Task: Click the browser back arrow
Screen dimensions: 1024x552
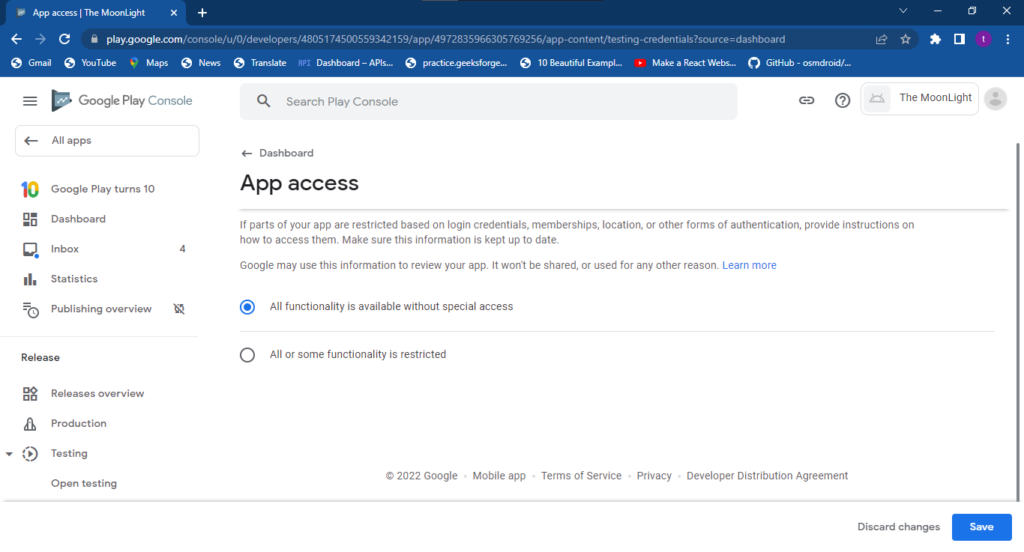Action: point(16,39)
